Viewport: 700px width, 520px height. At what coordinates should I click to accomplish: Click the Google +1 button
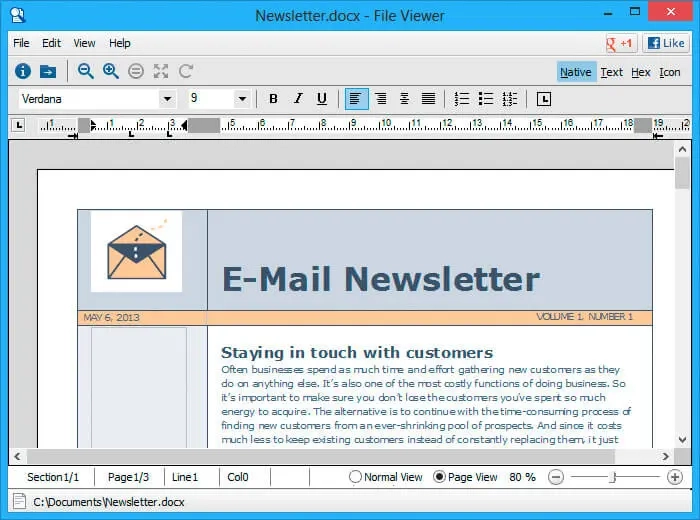point(621,43)
